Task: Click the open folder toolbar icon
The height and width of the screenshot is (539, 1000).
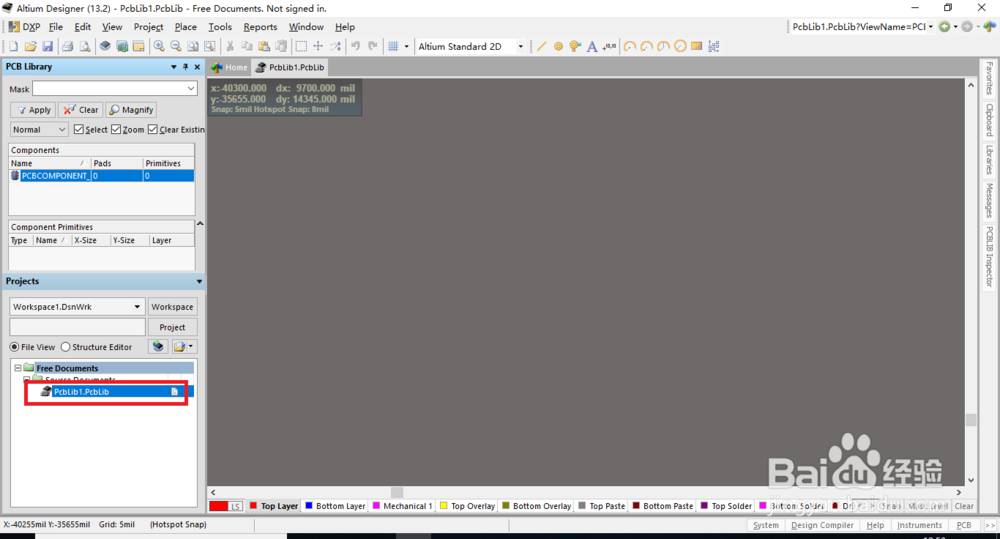Action: click(x=30, y=46)
